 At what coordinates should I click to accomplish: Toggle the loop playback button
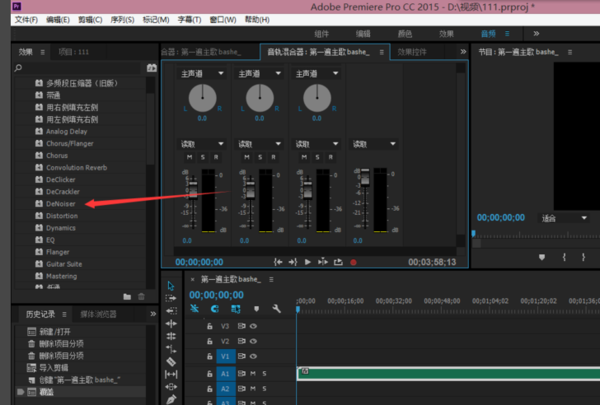pyautogui.click(x=338, y=262)
